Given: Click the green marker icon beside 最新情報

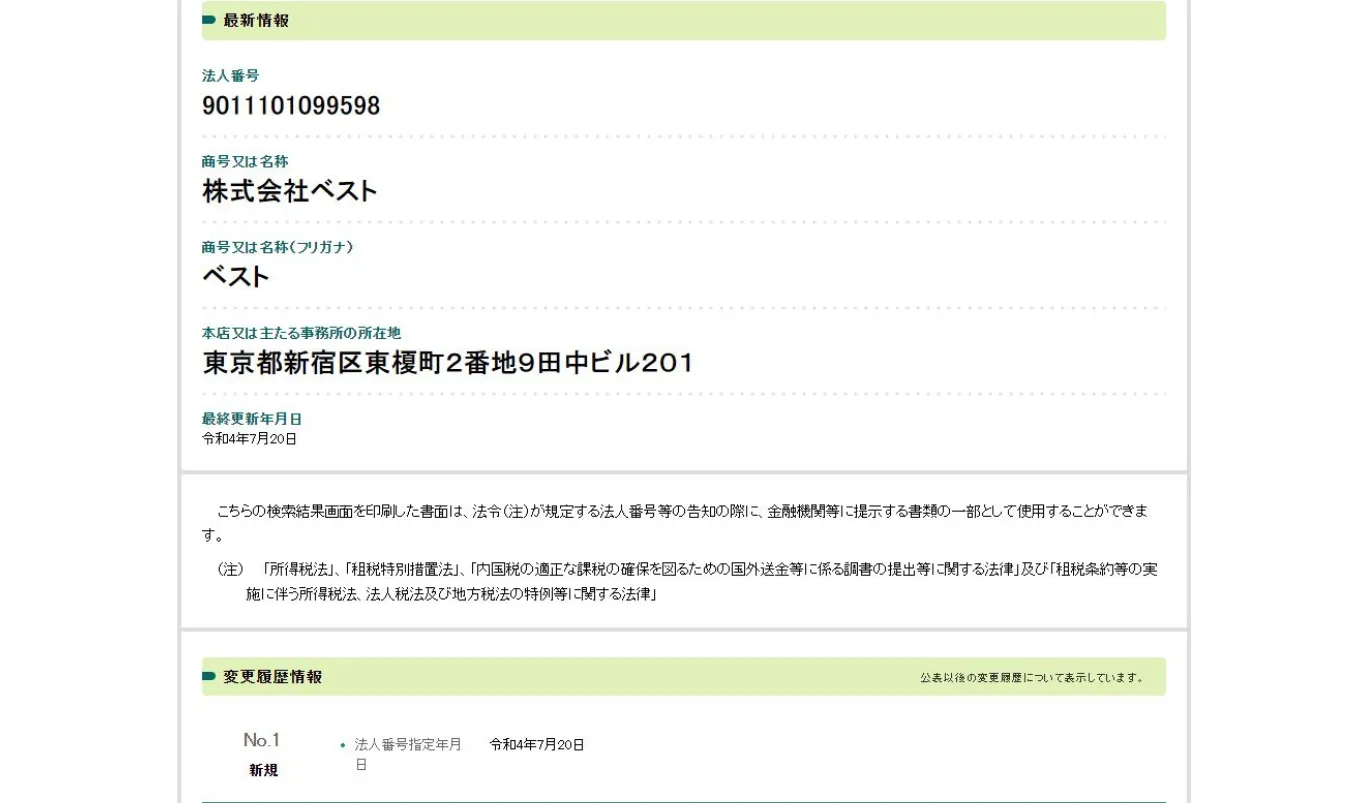Looking at the screenshot, I should click(209, 20).
